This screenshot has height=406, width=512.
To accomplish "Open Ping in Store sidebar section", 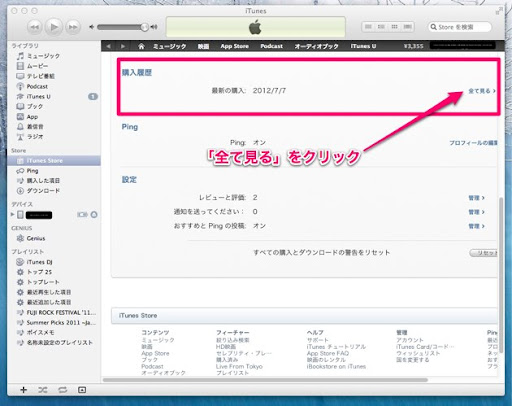I will (32, 171).
